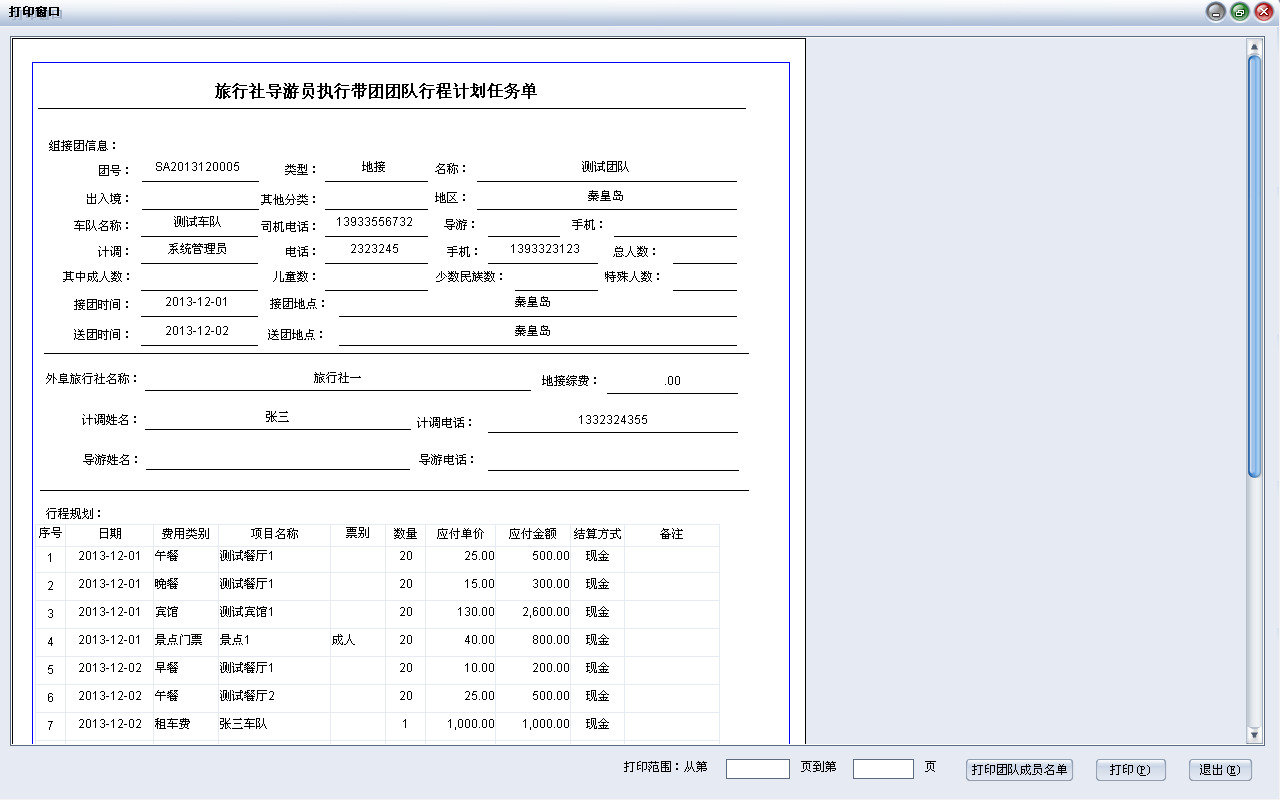Focus the print range end page field
1280x800 pixels.
(x=883, y=768)
